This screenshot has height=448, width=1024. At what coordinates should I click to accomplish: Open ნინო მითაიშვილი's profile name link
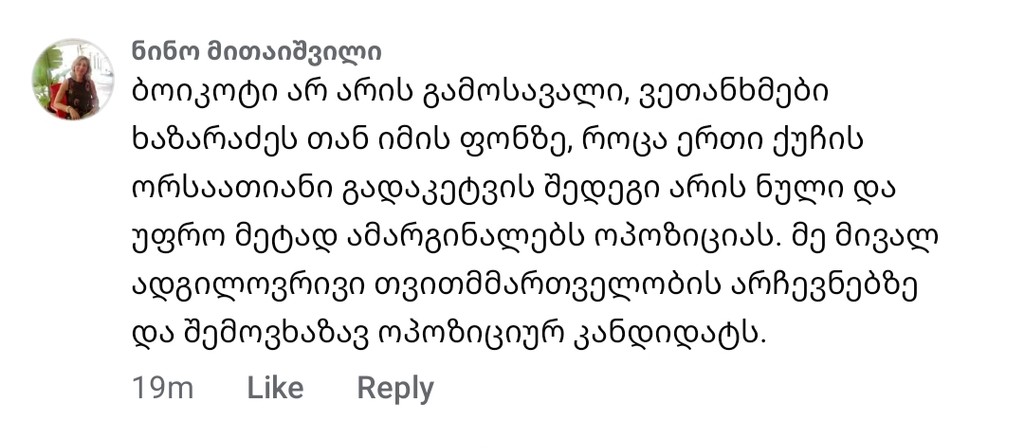[256, 52]
